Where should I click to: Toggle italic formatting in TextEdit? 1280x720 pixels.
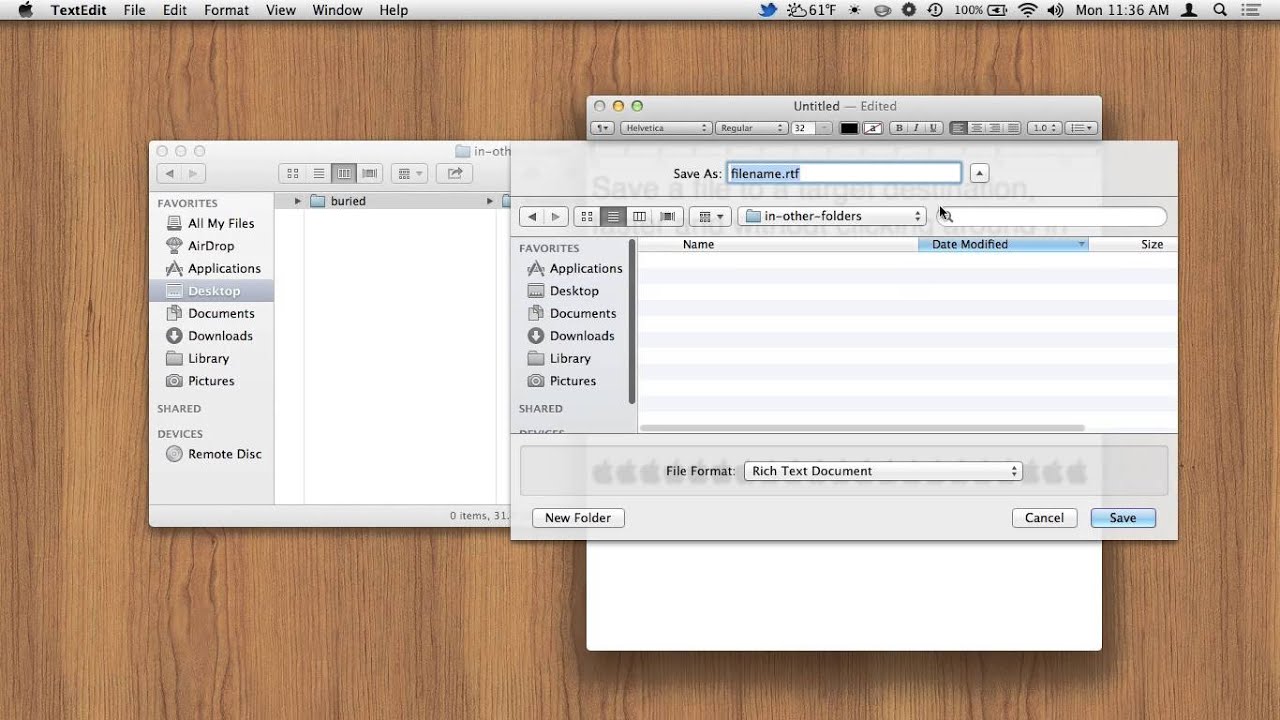[x=916, y=128]
